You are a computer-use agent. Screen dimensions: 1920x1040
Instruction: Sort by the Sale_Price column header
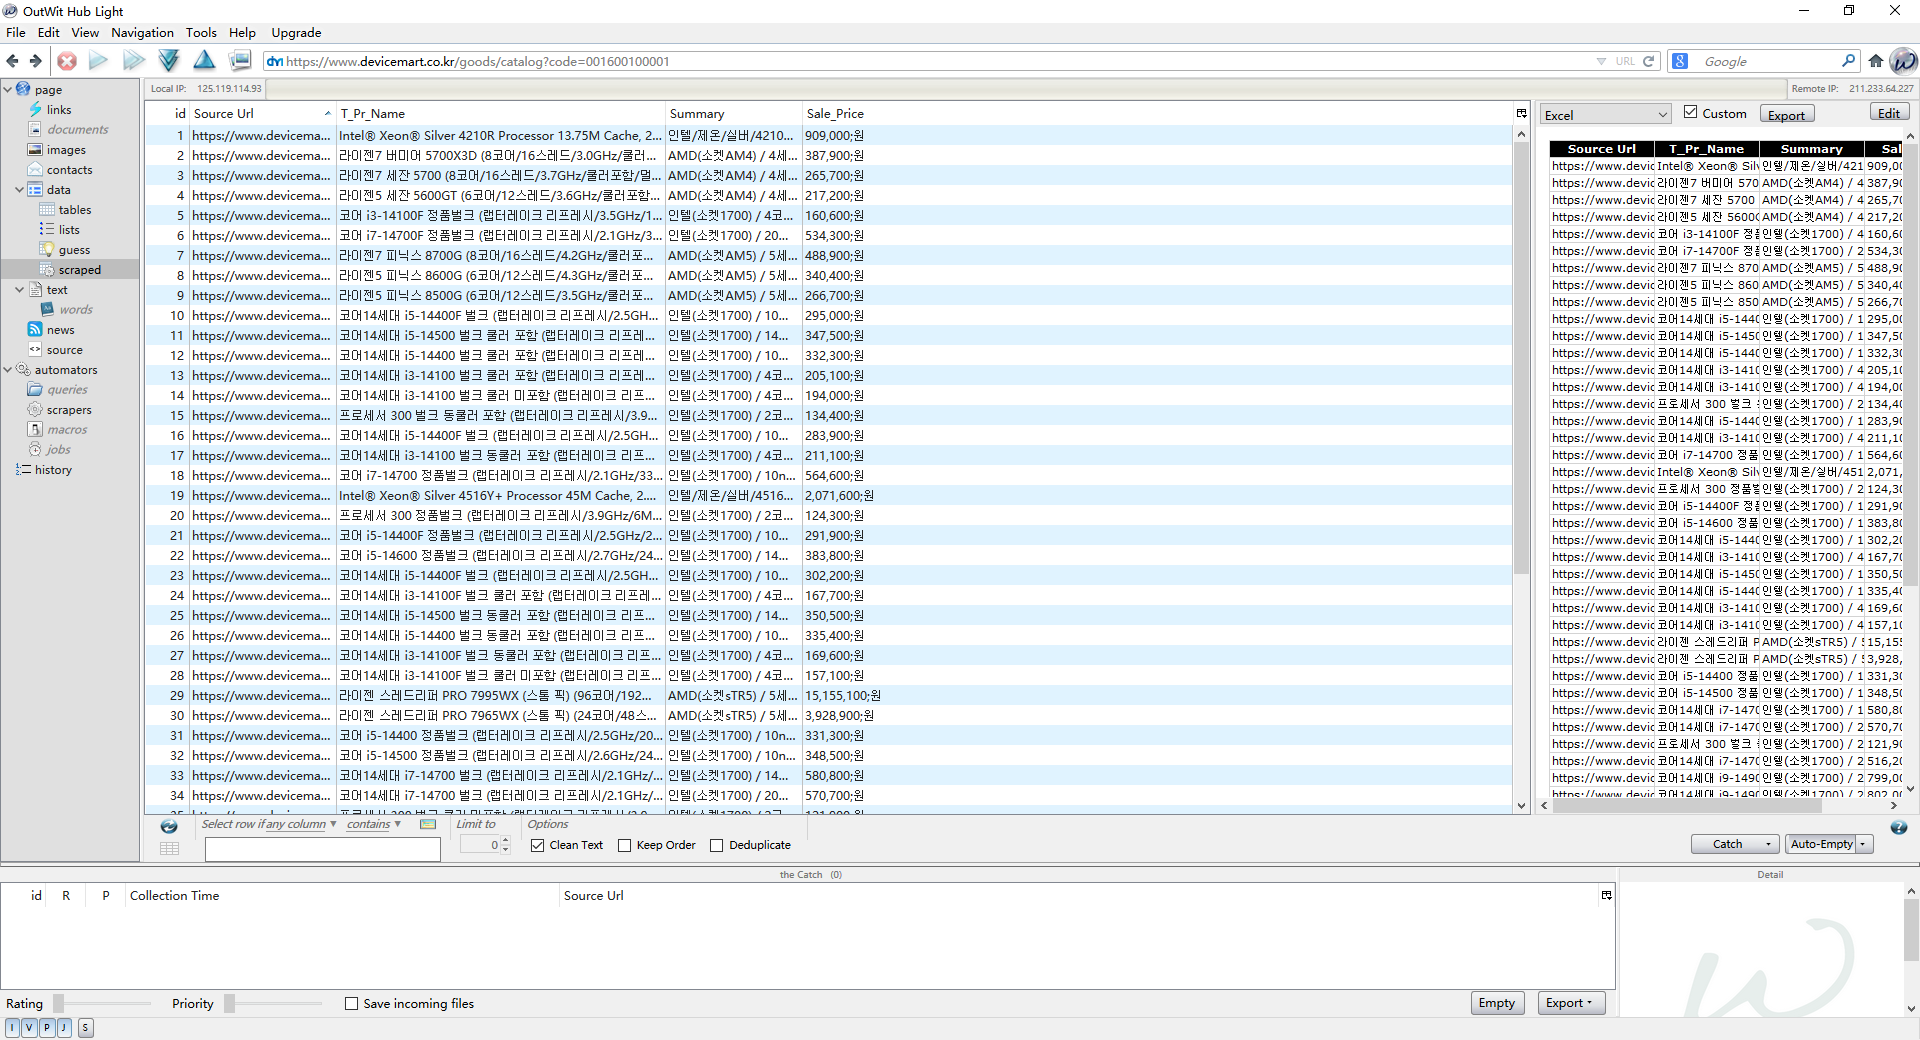(835, 113)
